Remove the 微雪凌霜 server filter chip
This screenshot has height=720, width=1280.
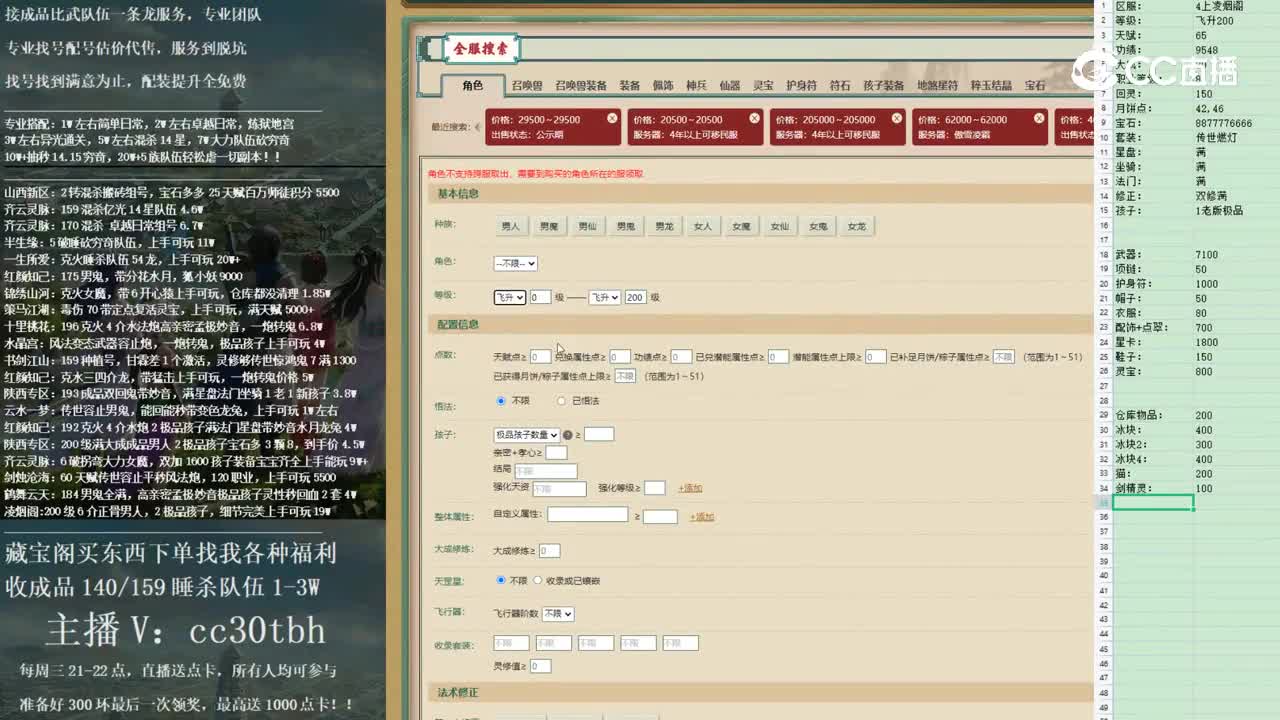[x=1038, y=117]
